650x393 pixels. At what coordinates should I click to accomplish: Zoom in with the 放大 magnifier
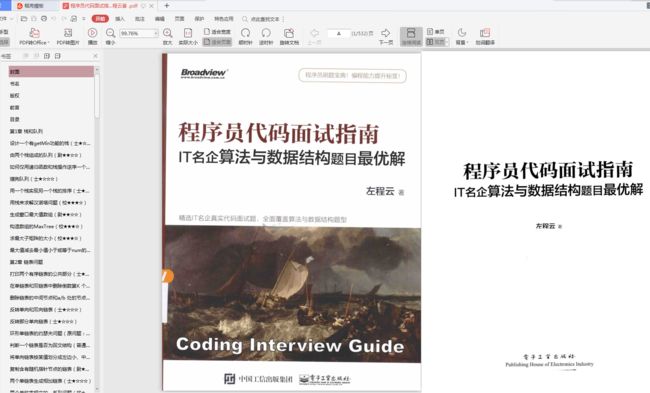[x=167, y=36]
